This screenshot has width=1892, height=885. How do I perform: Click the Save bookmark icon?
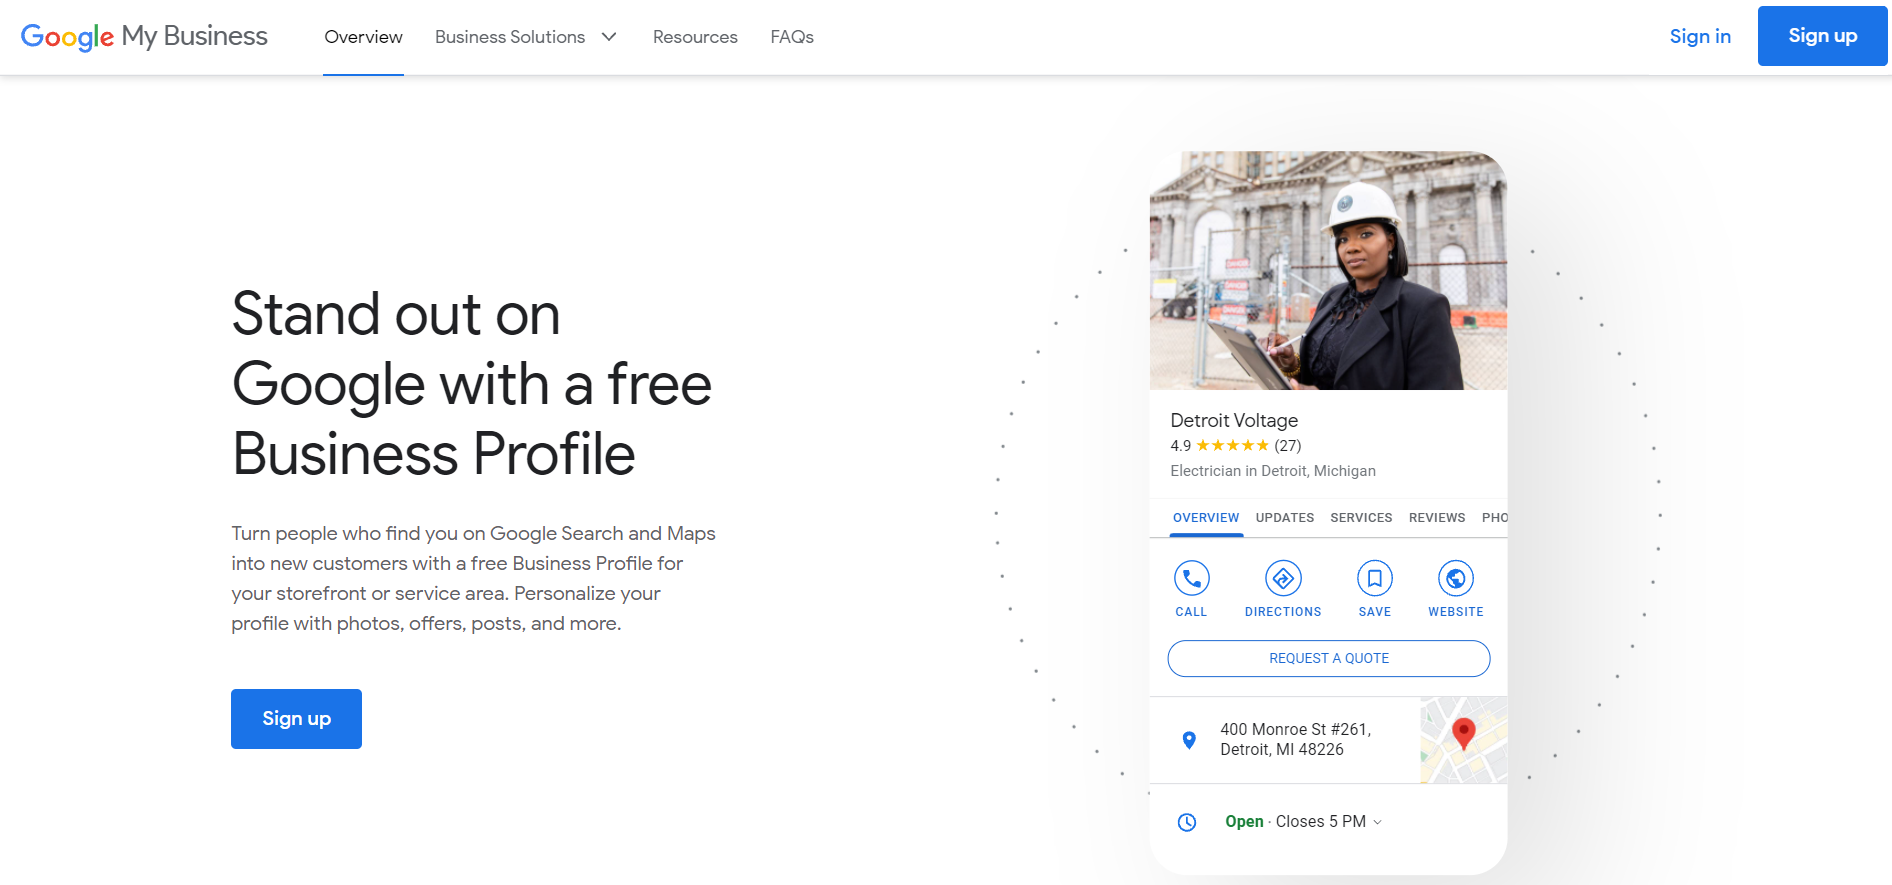(x=1374, y=579)
